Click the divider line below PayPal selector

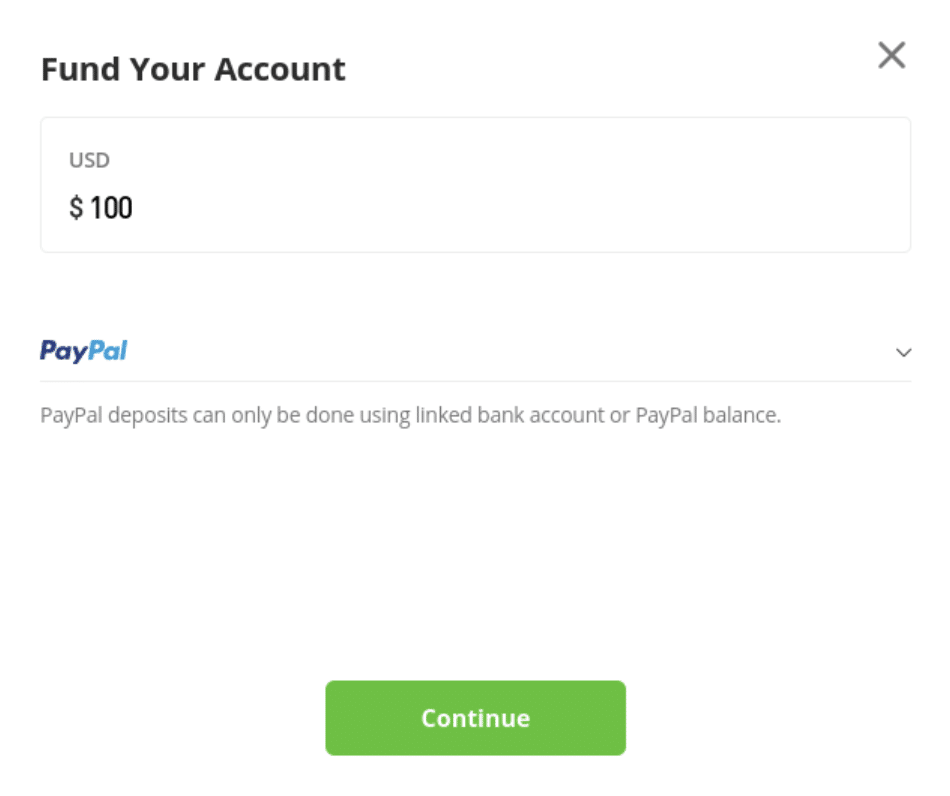point(476,381)
